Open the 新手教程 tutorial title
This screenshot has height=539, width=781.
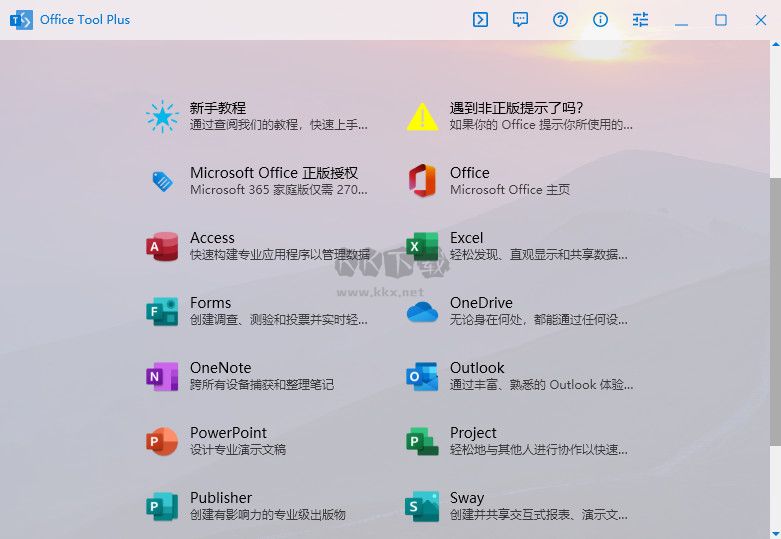(x=218, y=108)
